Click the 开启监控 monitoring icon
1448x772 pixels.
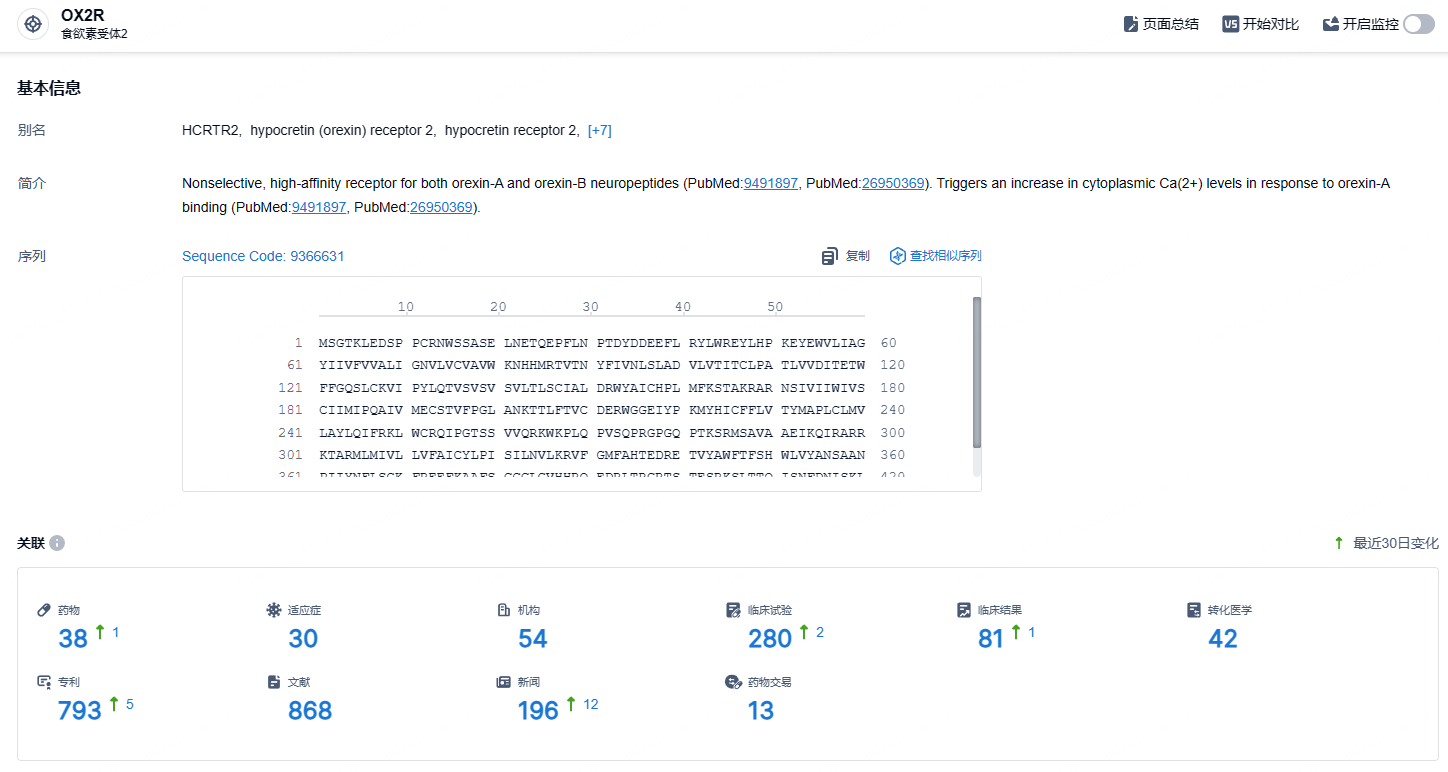coord(1331,24)
